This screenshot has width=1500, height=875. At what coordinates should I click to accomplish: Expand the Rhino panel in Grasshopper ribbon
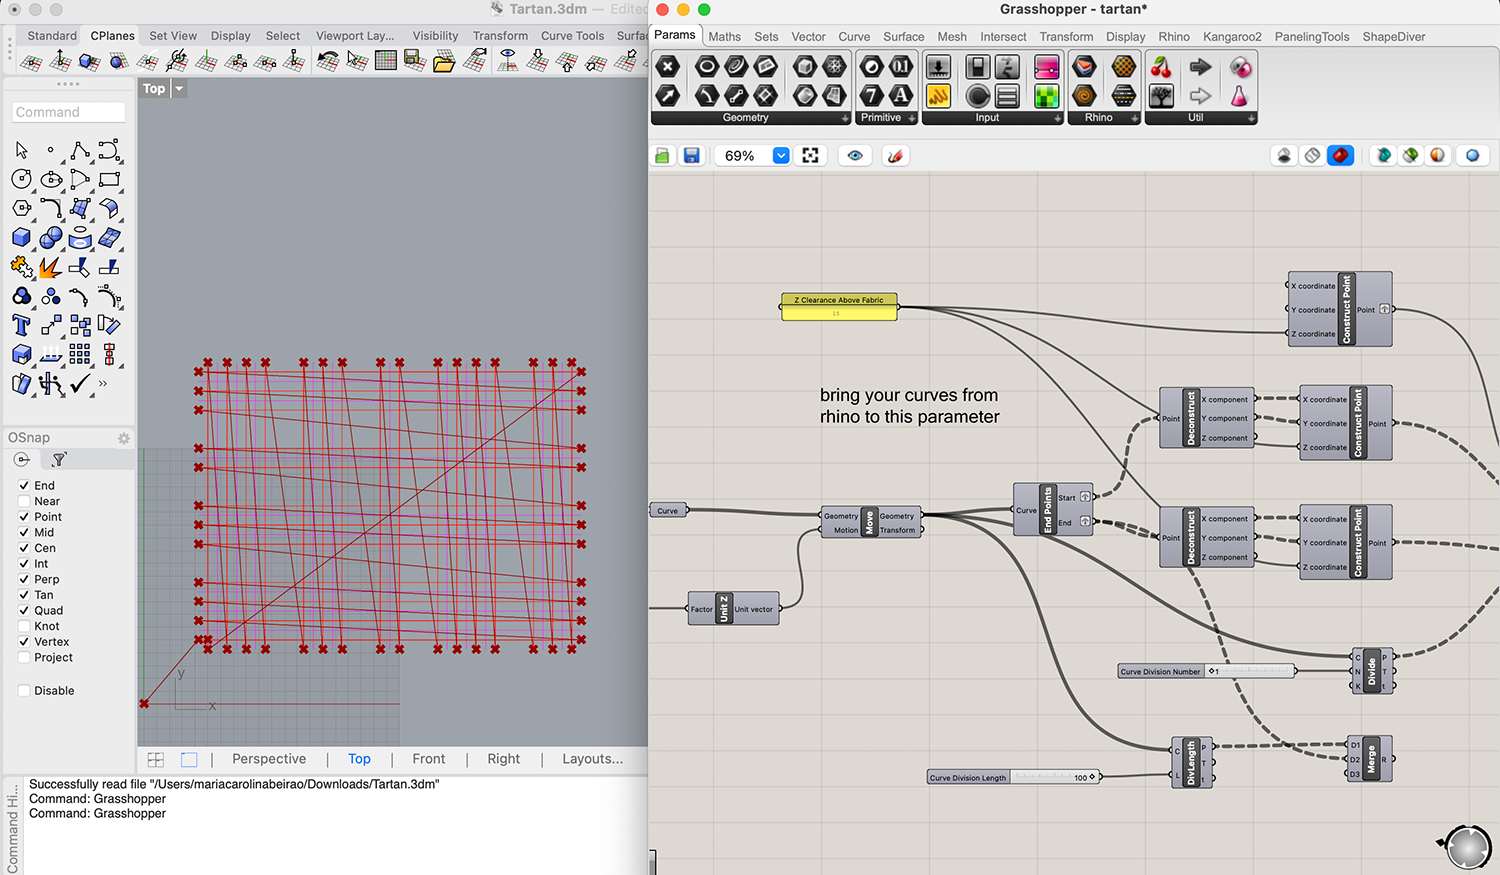1135,118
